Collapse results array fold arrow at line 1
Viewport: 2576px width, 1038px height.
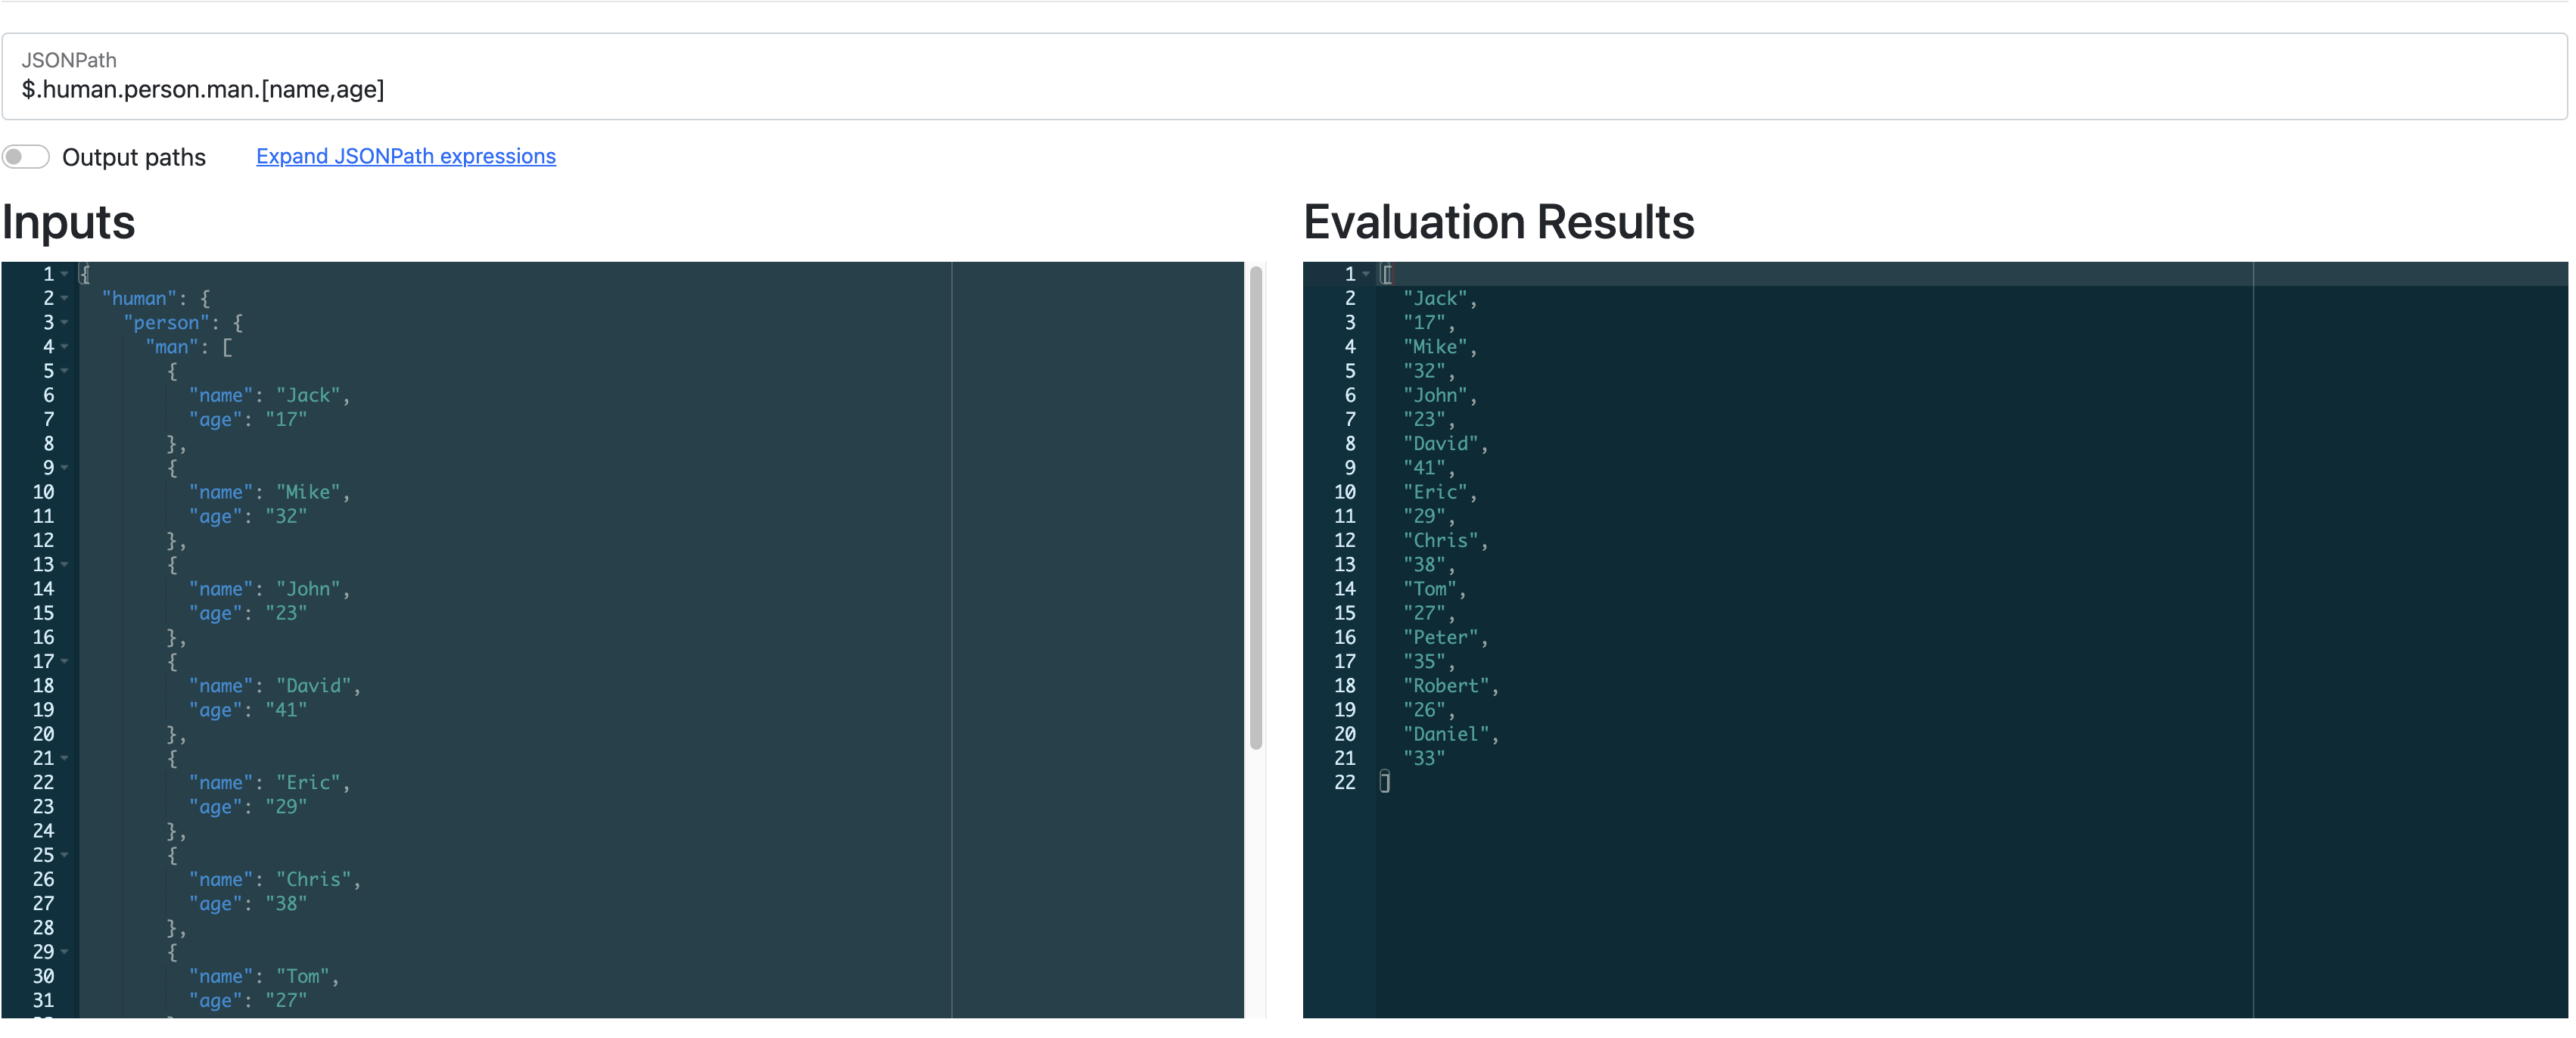tap(1366, 274)
